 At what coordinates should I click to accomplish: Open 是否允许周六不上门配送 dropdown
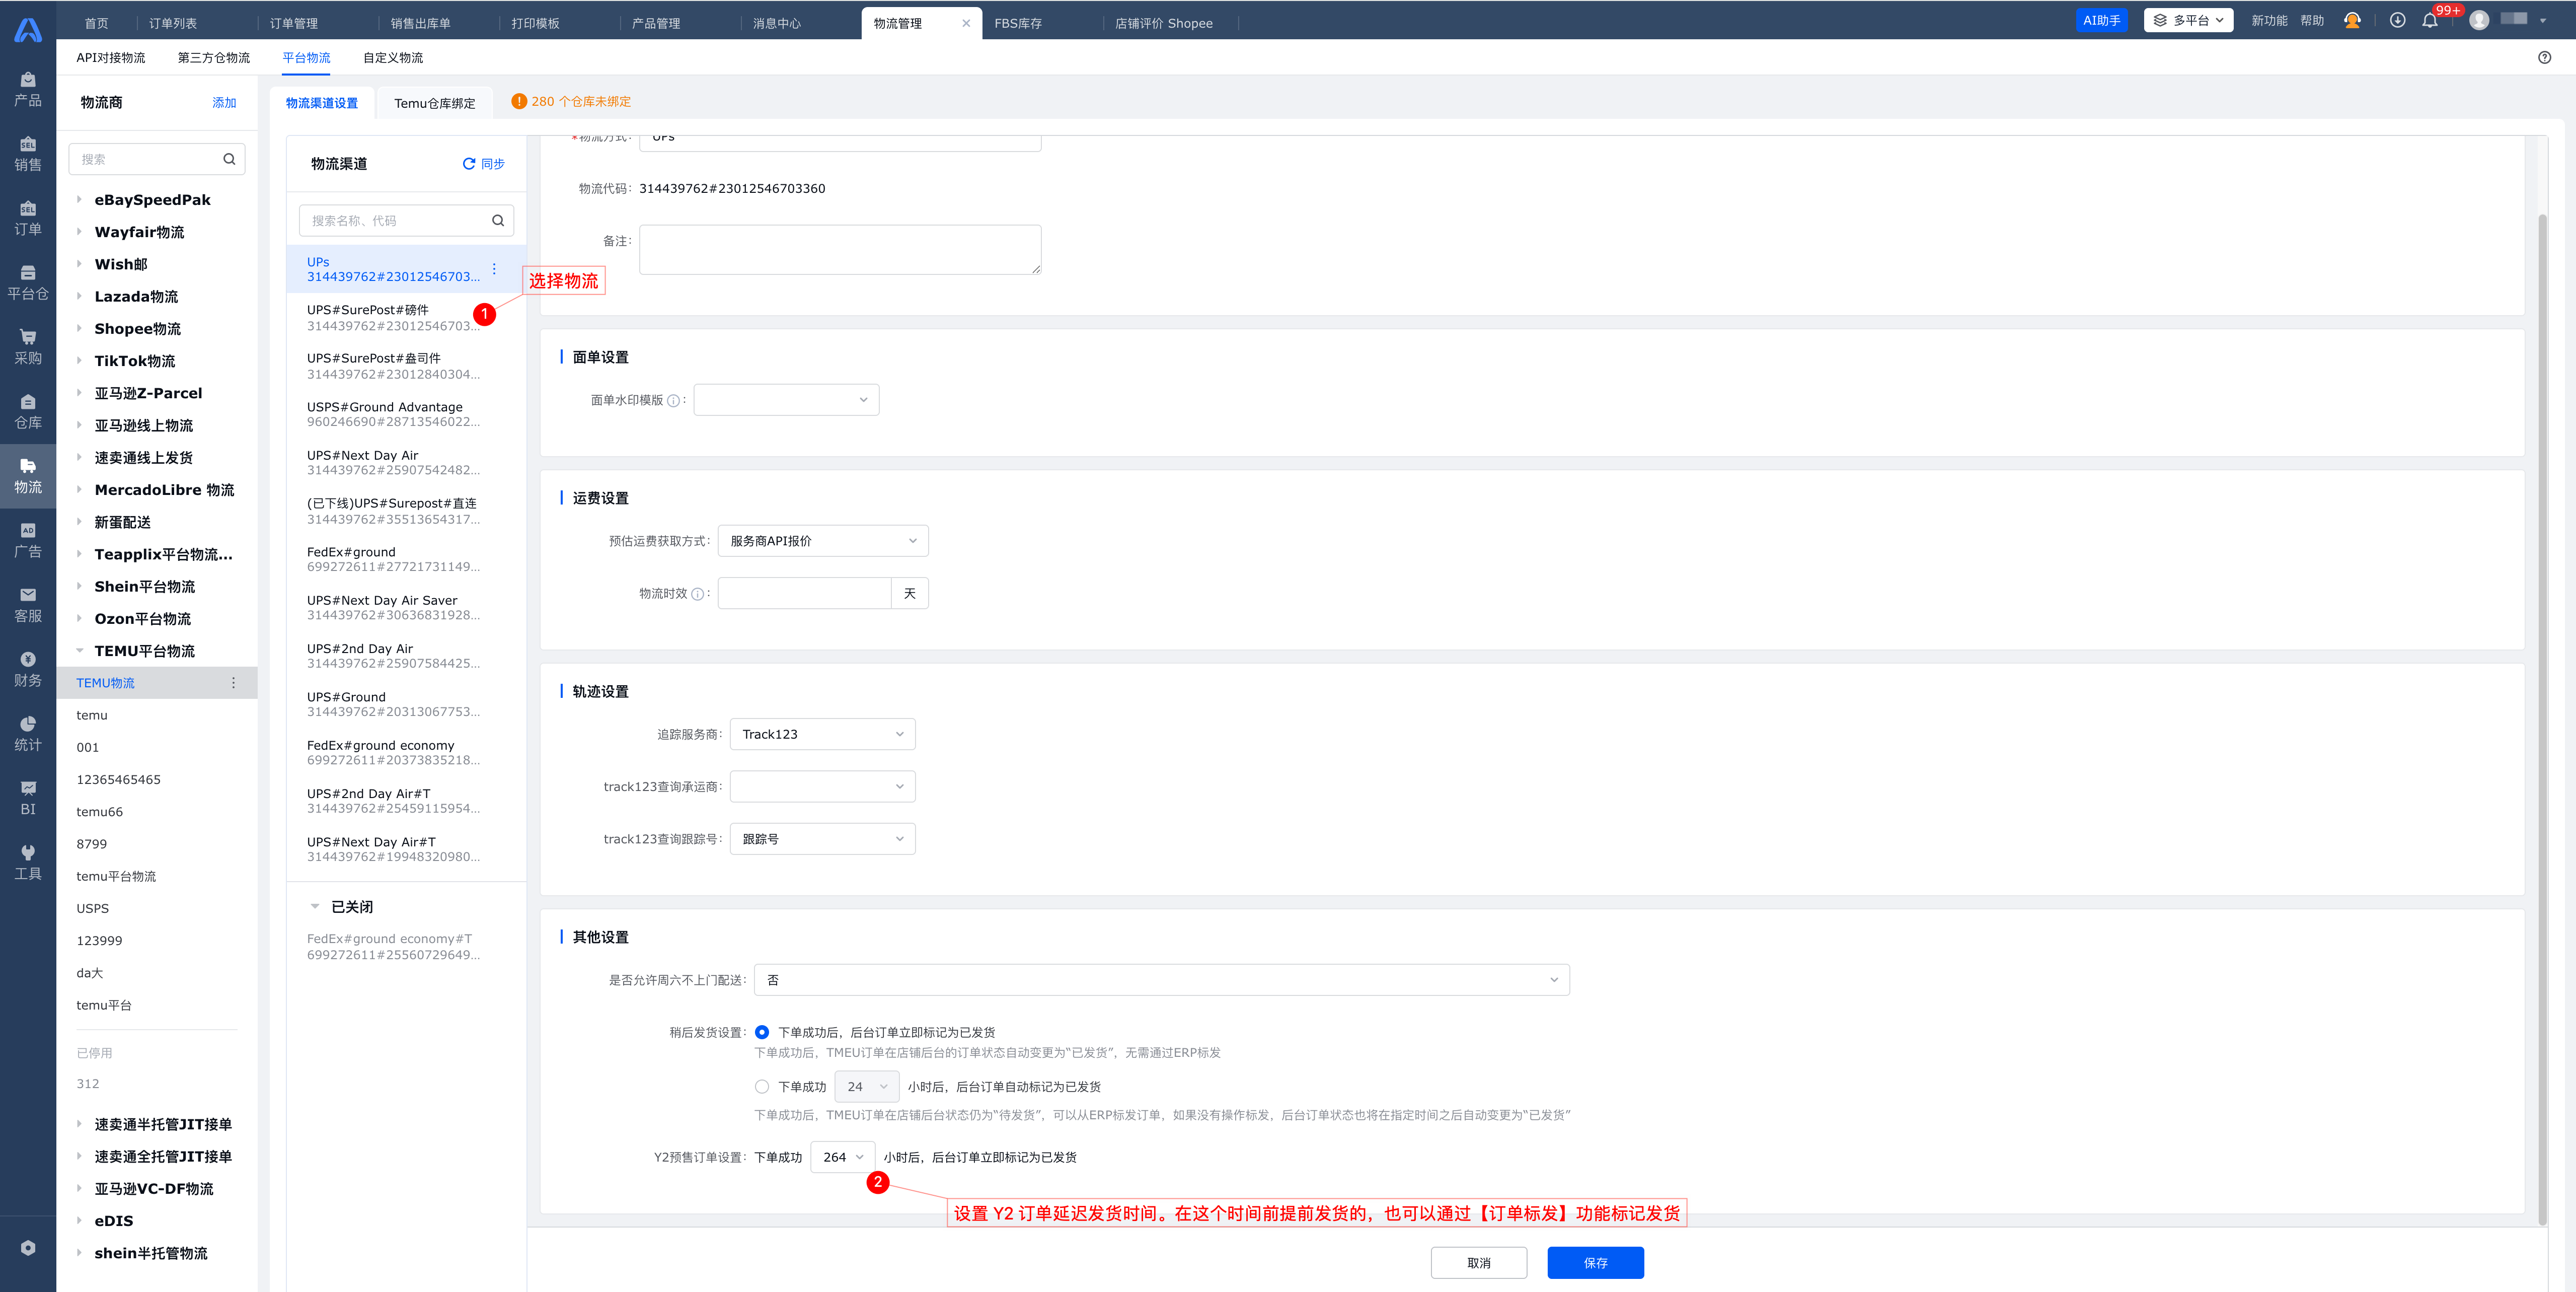(x=1161, y=980)
